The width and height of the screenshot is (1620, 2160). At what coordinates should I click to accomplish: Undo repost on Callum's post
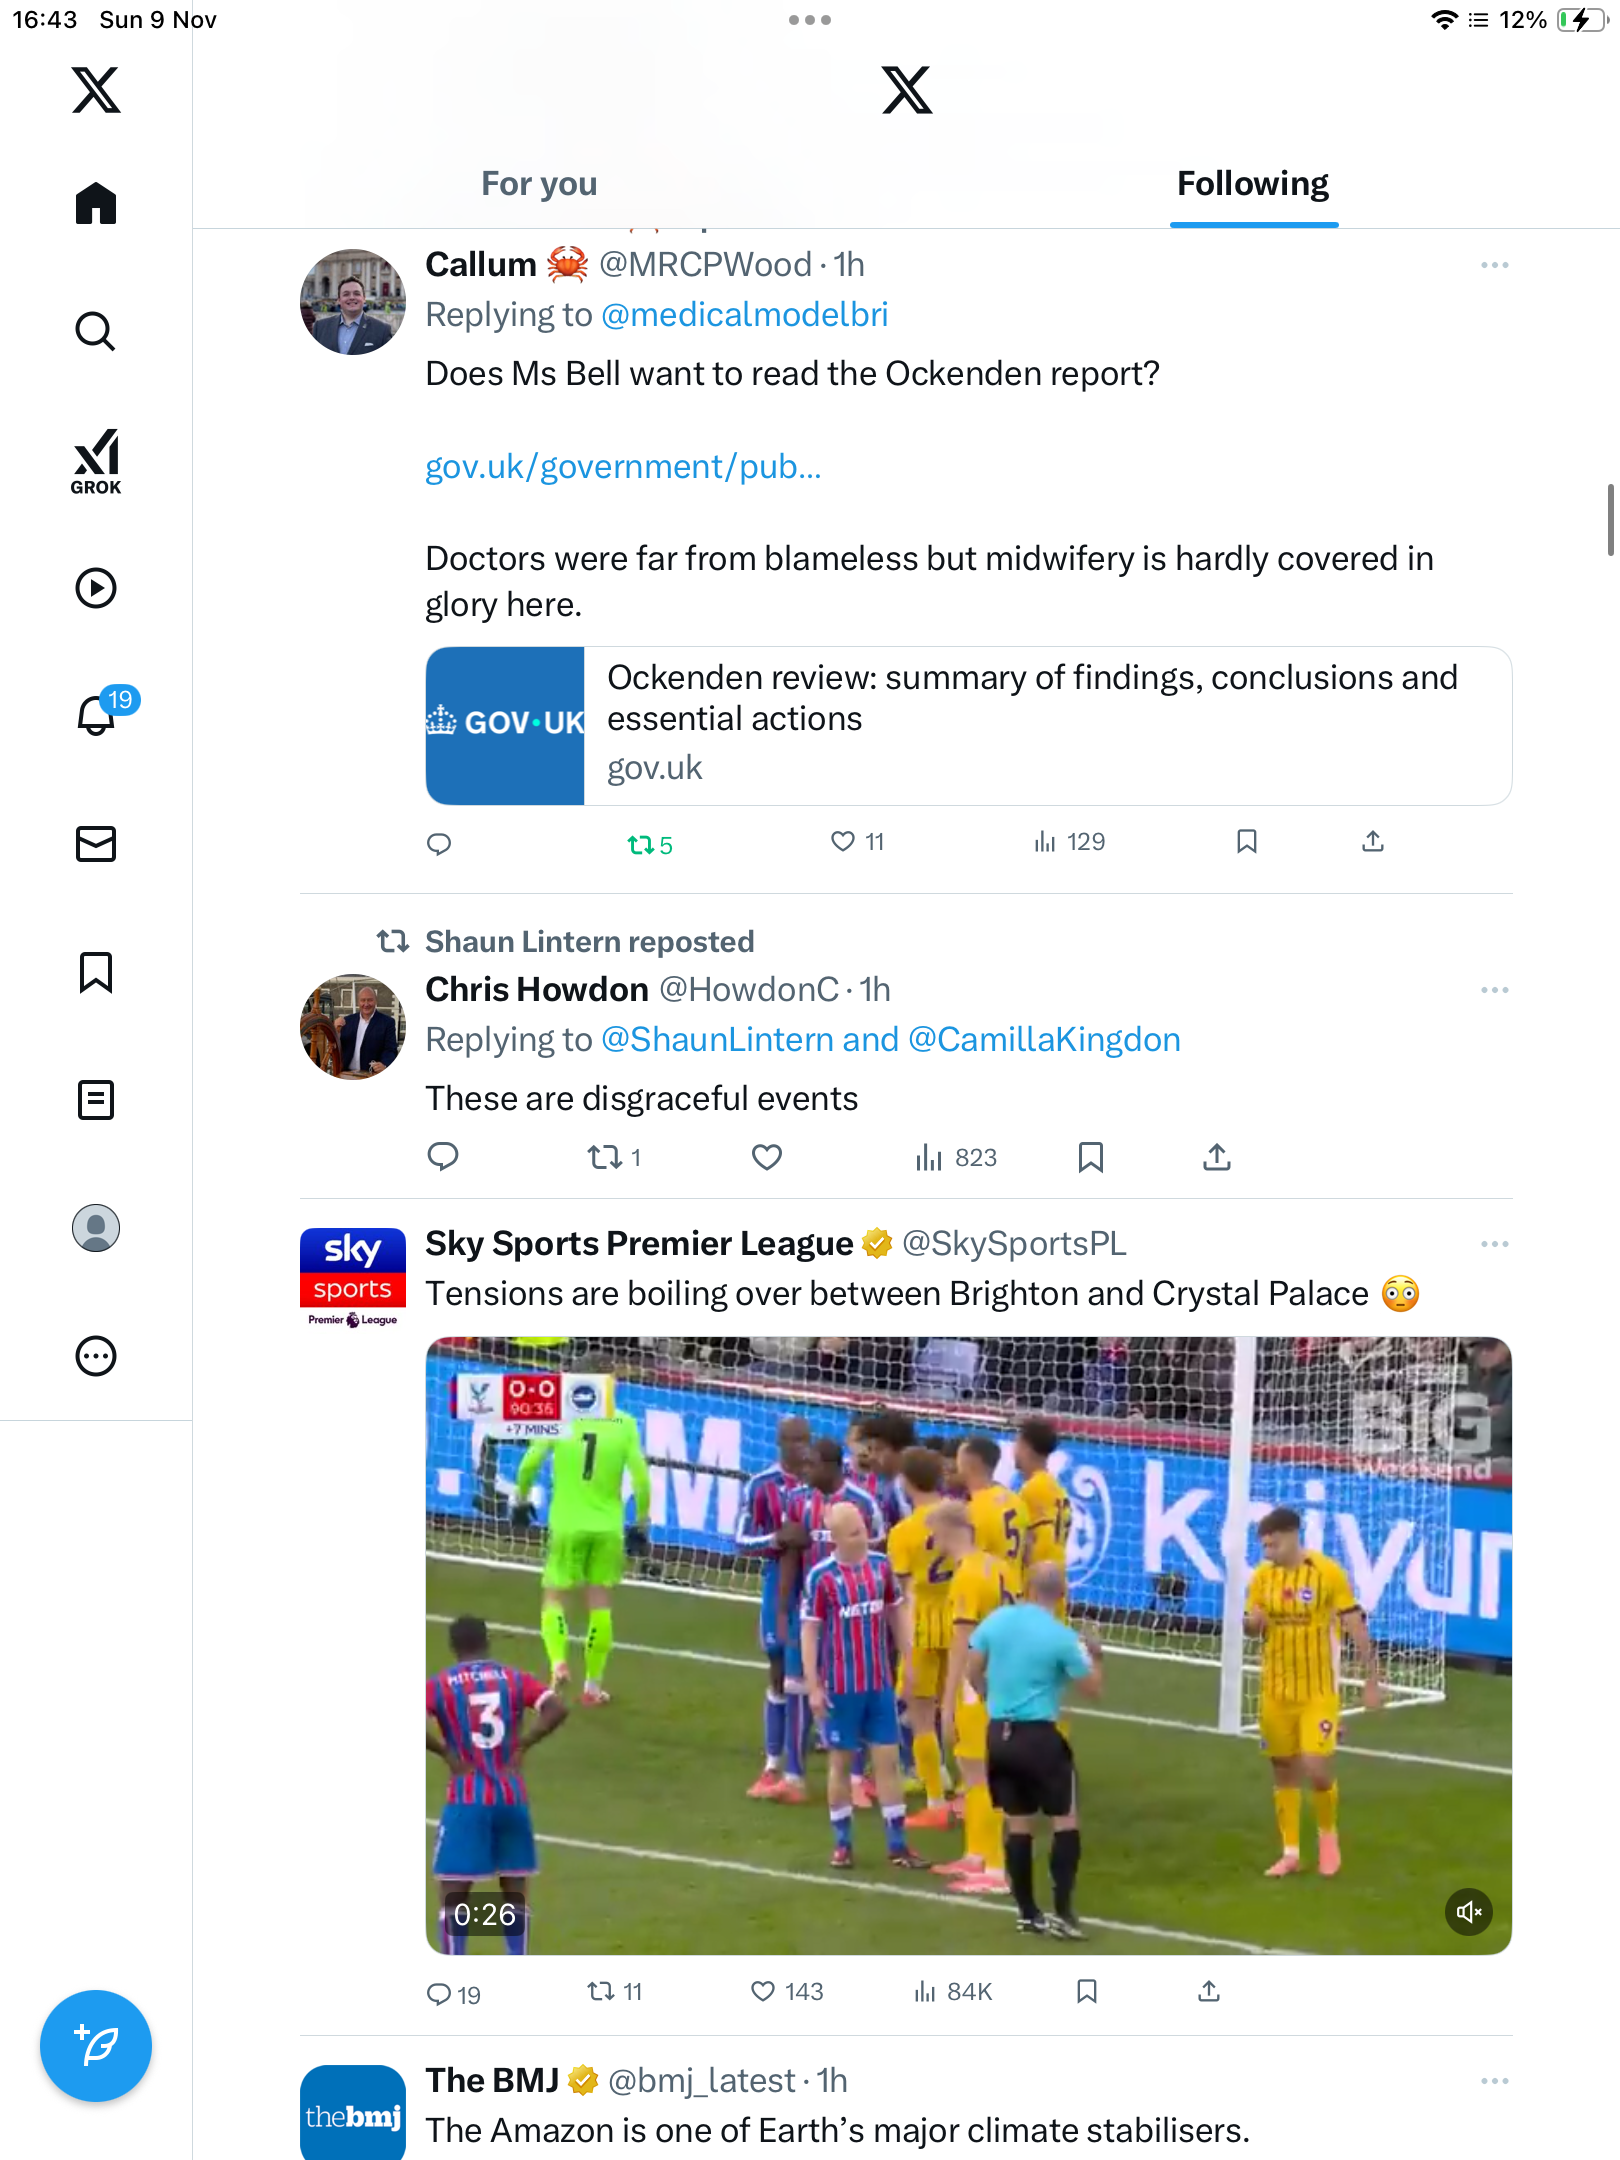(x=649, y=845)
